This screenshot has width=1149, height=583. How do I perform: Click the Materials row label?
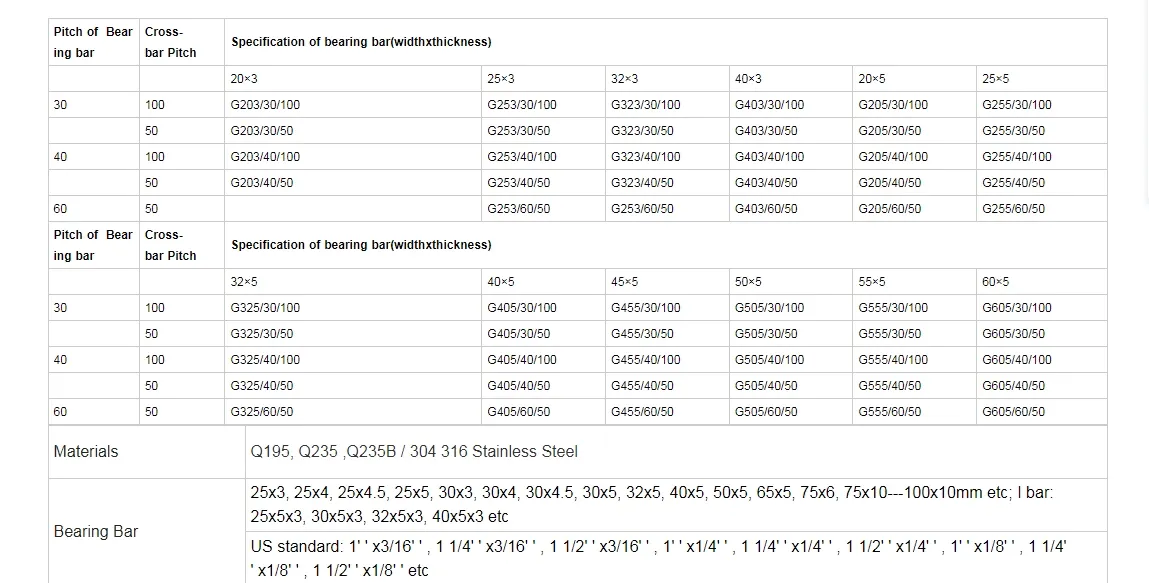point(86,452)
